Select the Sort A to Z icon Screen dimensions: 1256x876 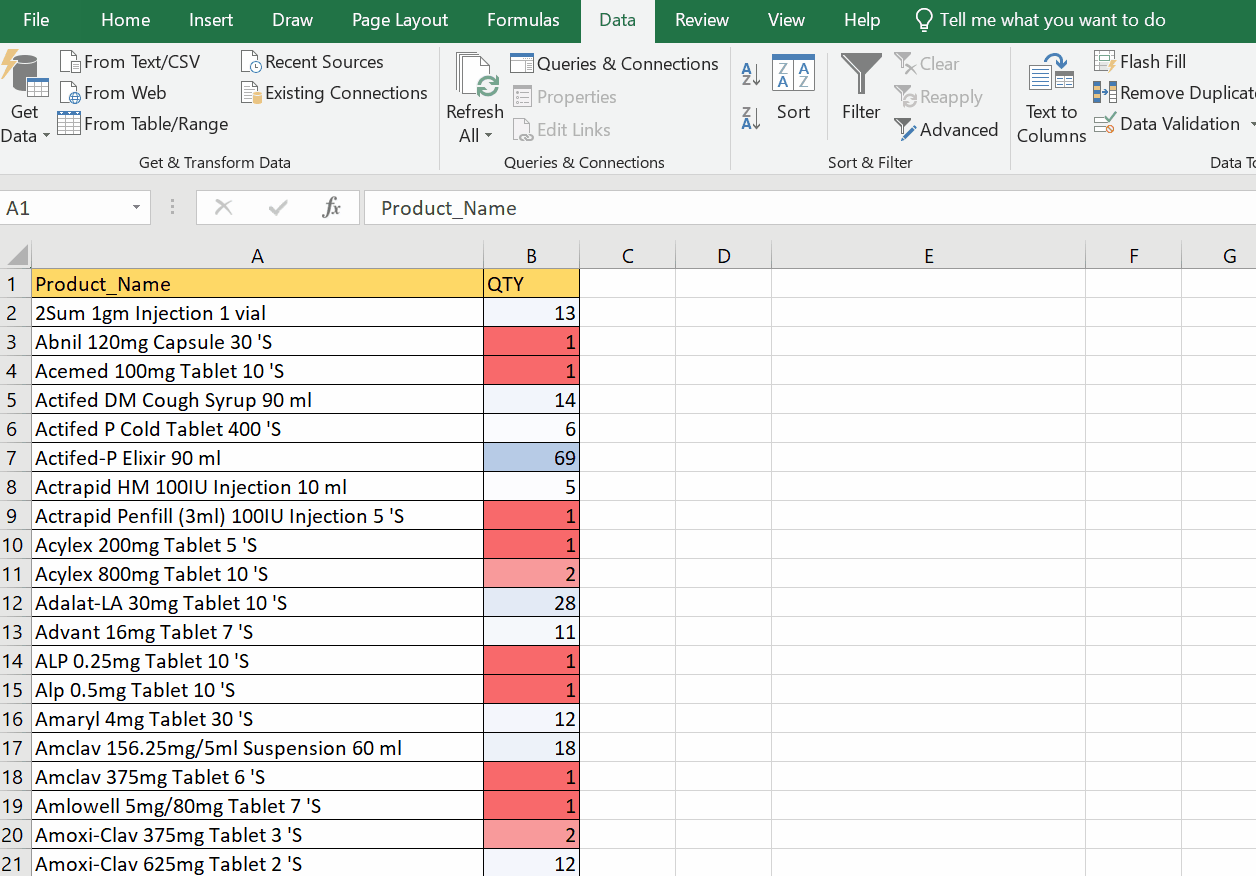coord(751,72)
